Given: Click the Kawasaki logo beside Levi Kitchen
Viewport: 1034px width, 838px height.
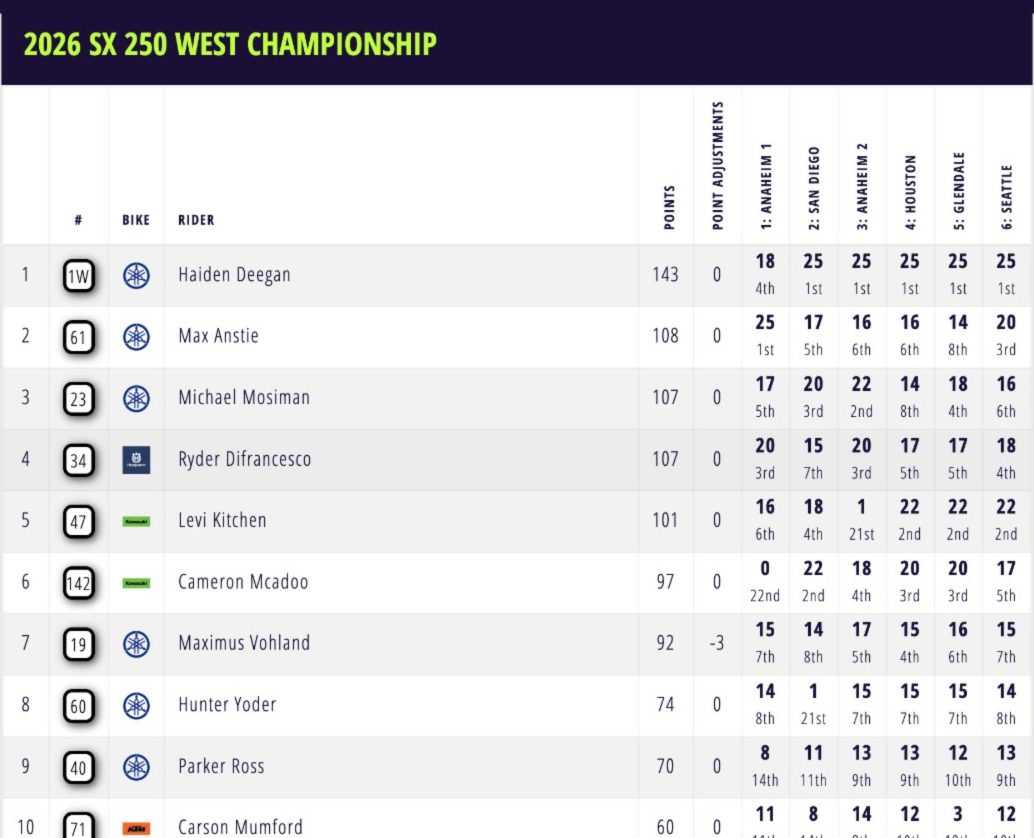Looking at the screenshot, I should pos(136,521).
